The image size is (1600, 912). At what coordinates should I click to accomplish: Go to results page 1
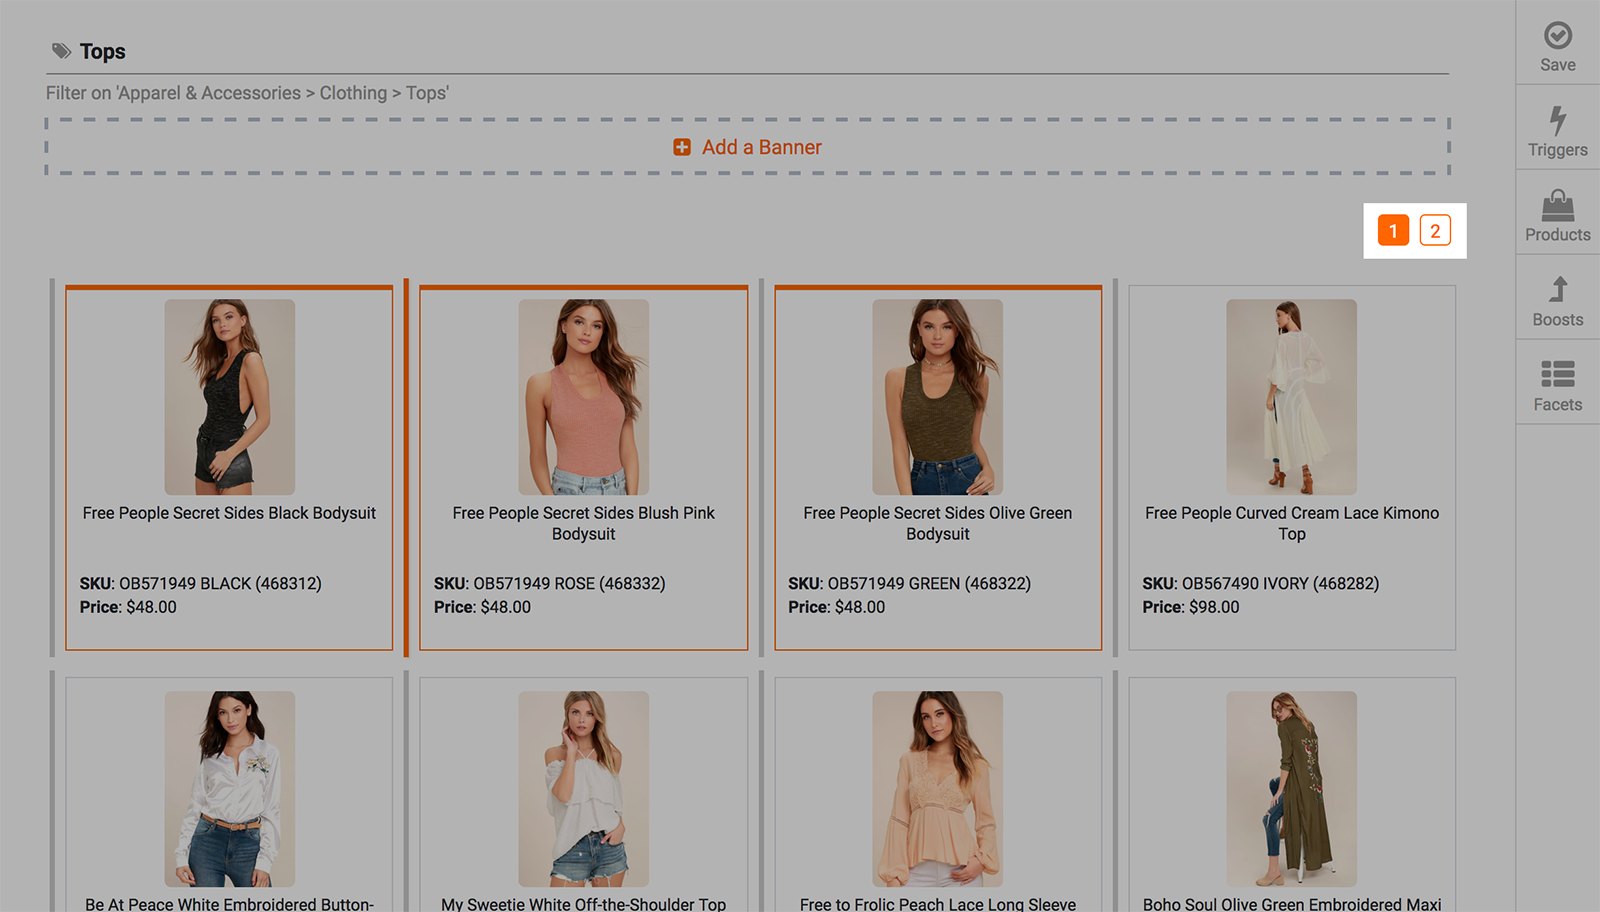point(1393,231)
